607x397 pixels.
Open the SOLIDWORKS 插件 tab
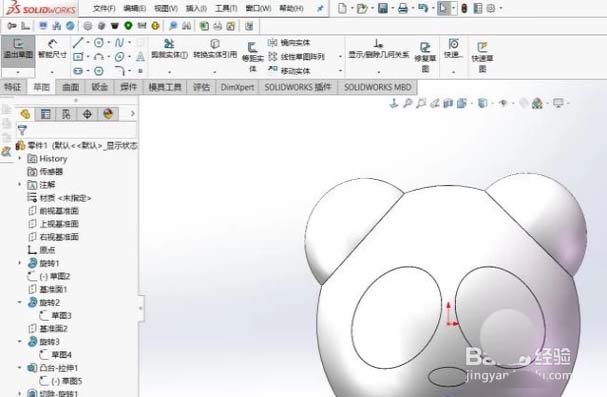coord(298,87)
